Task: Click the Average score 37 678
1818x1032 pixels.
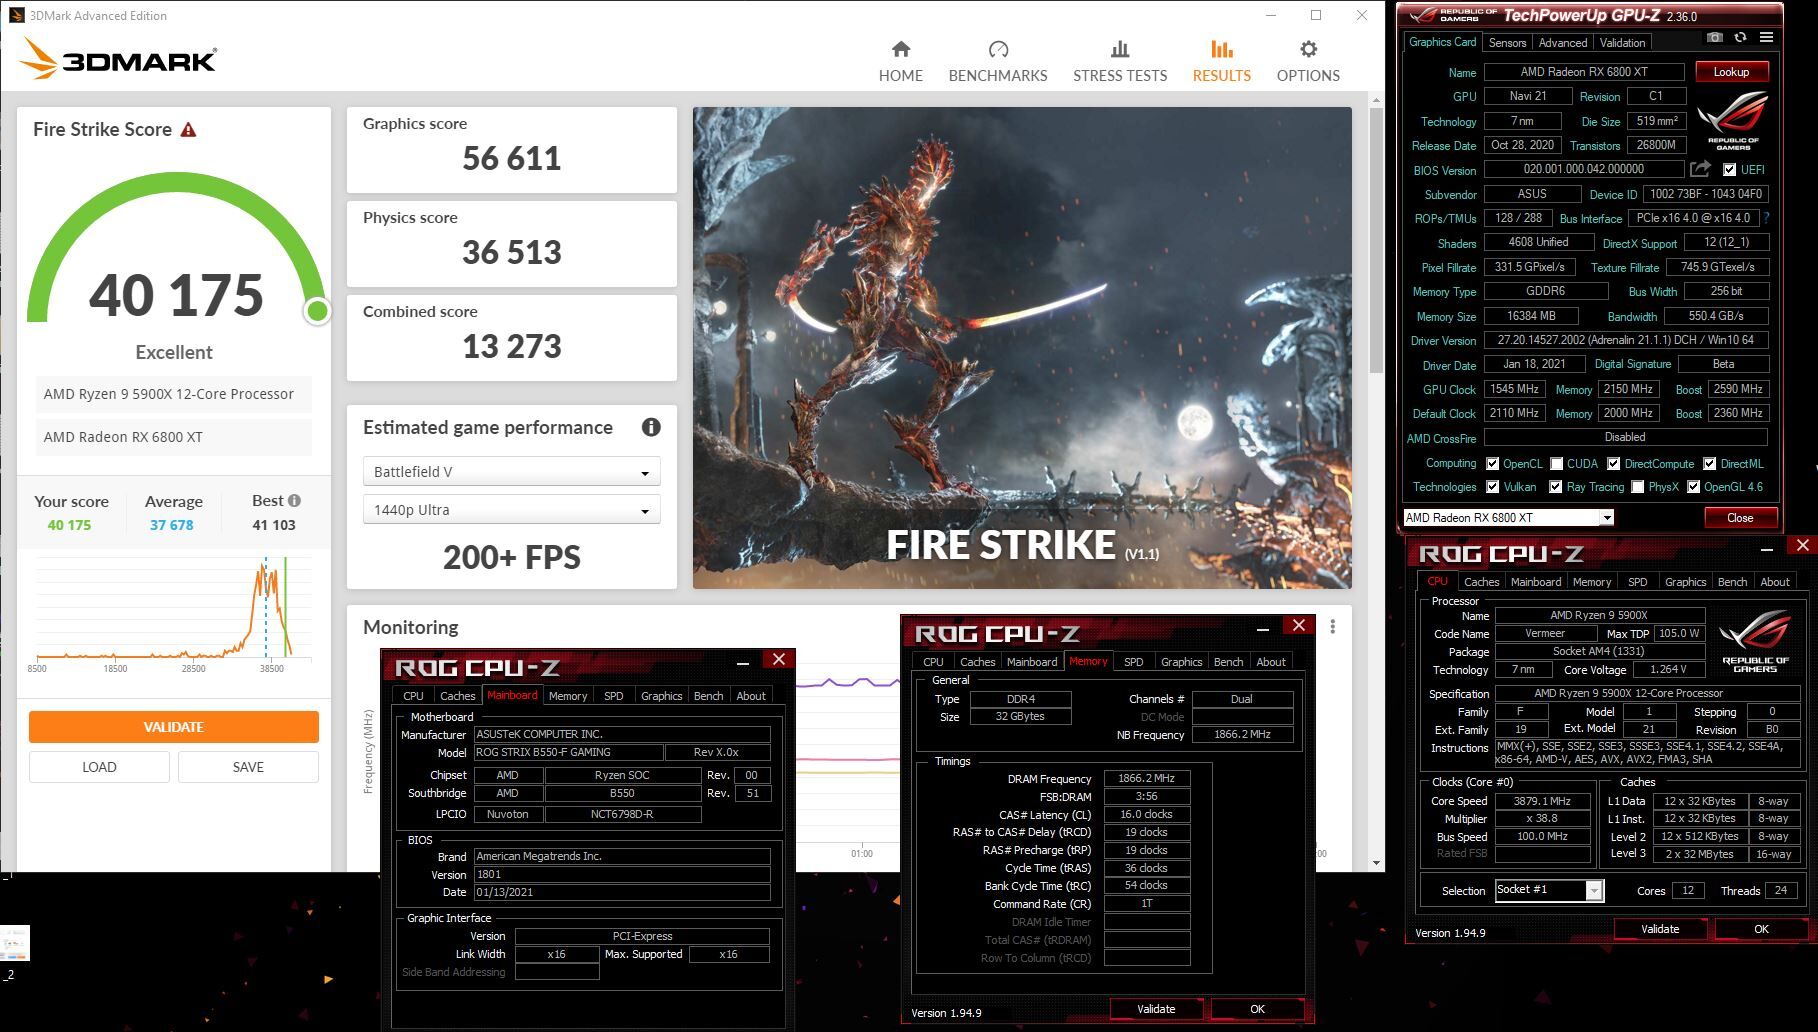Action: click(x=172, y=525)
